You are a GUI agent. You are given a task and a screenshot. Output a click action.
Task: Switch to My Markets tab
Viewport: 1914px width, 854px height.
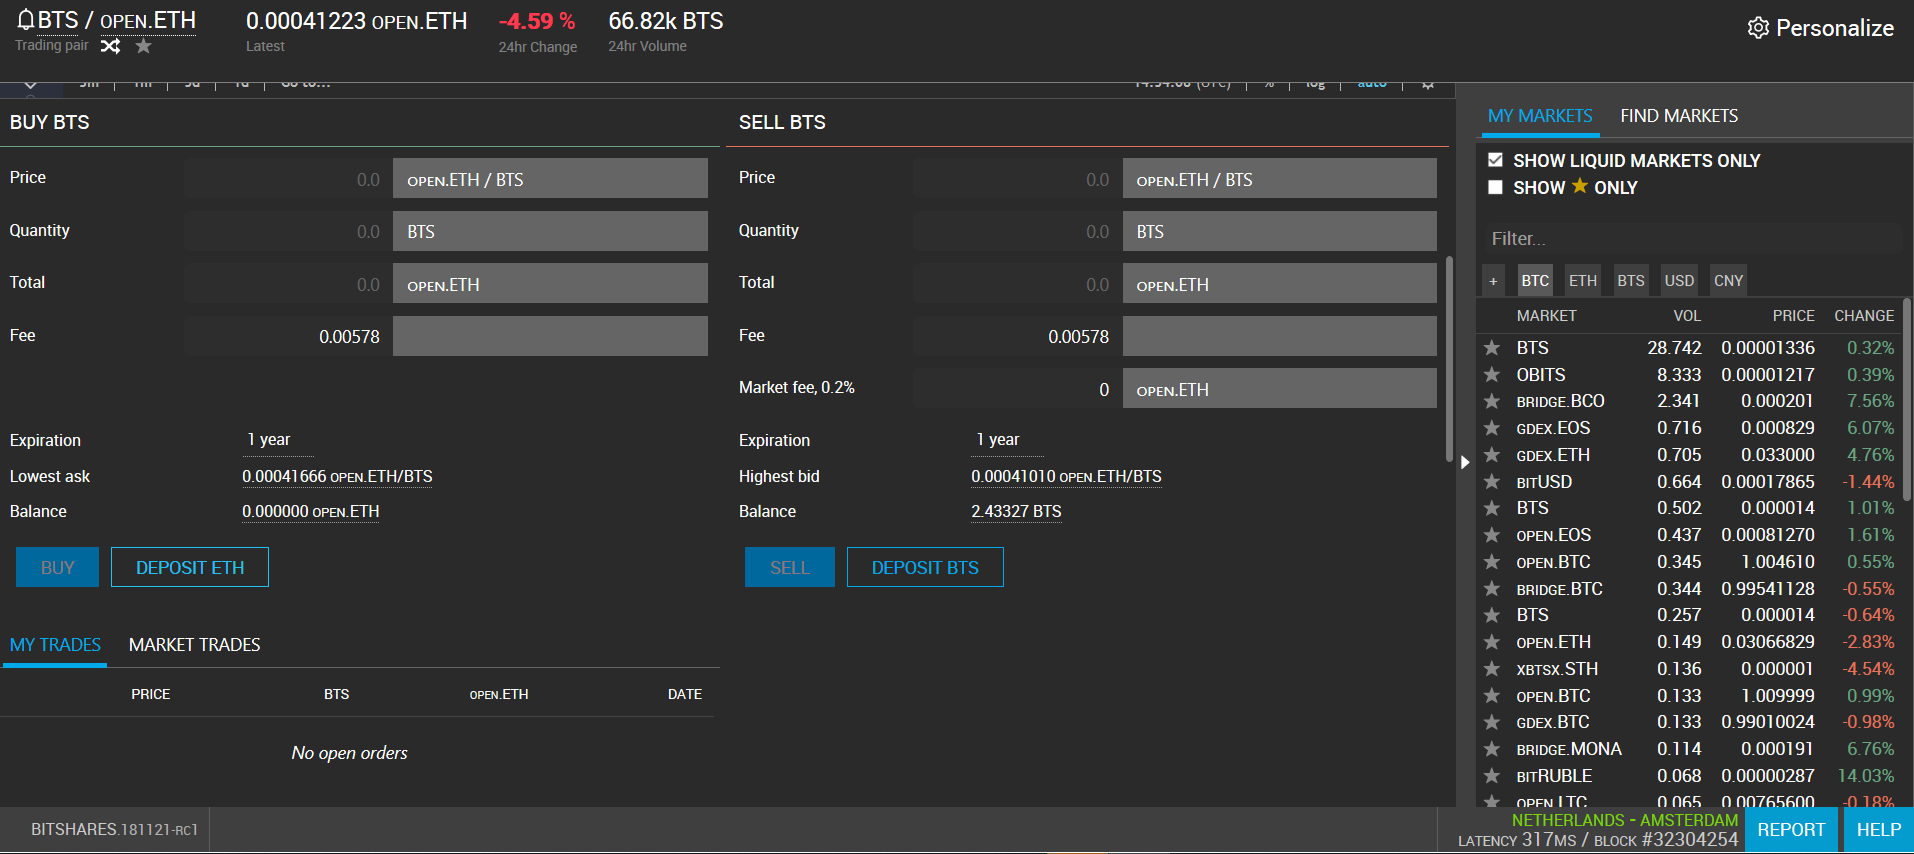(x=1540, y=116)
